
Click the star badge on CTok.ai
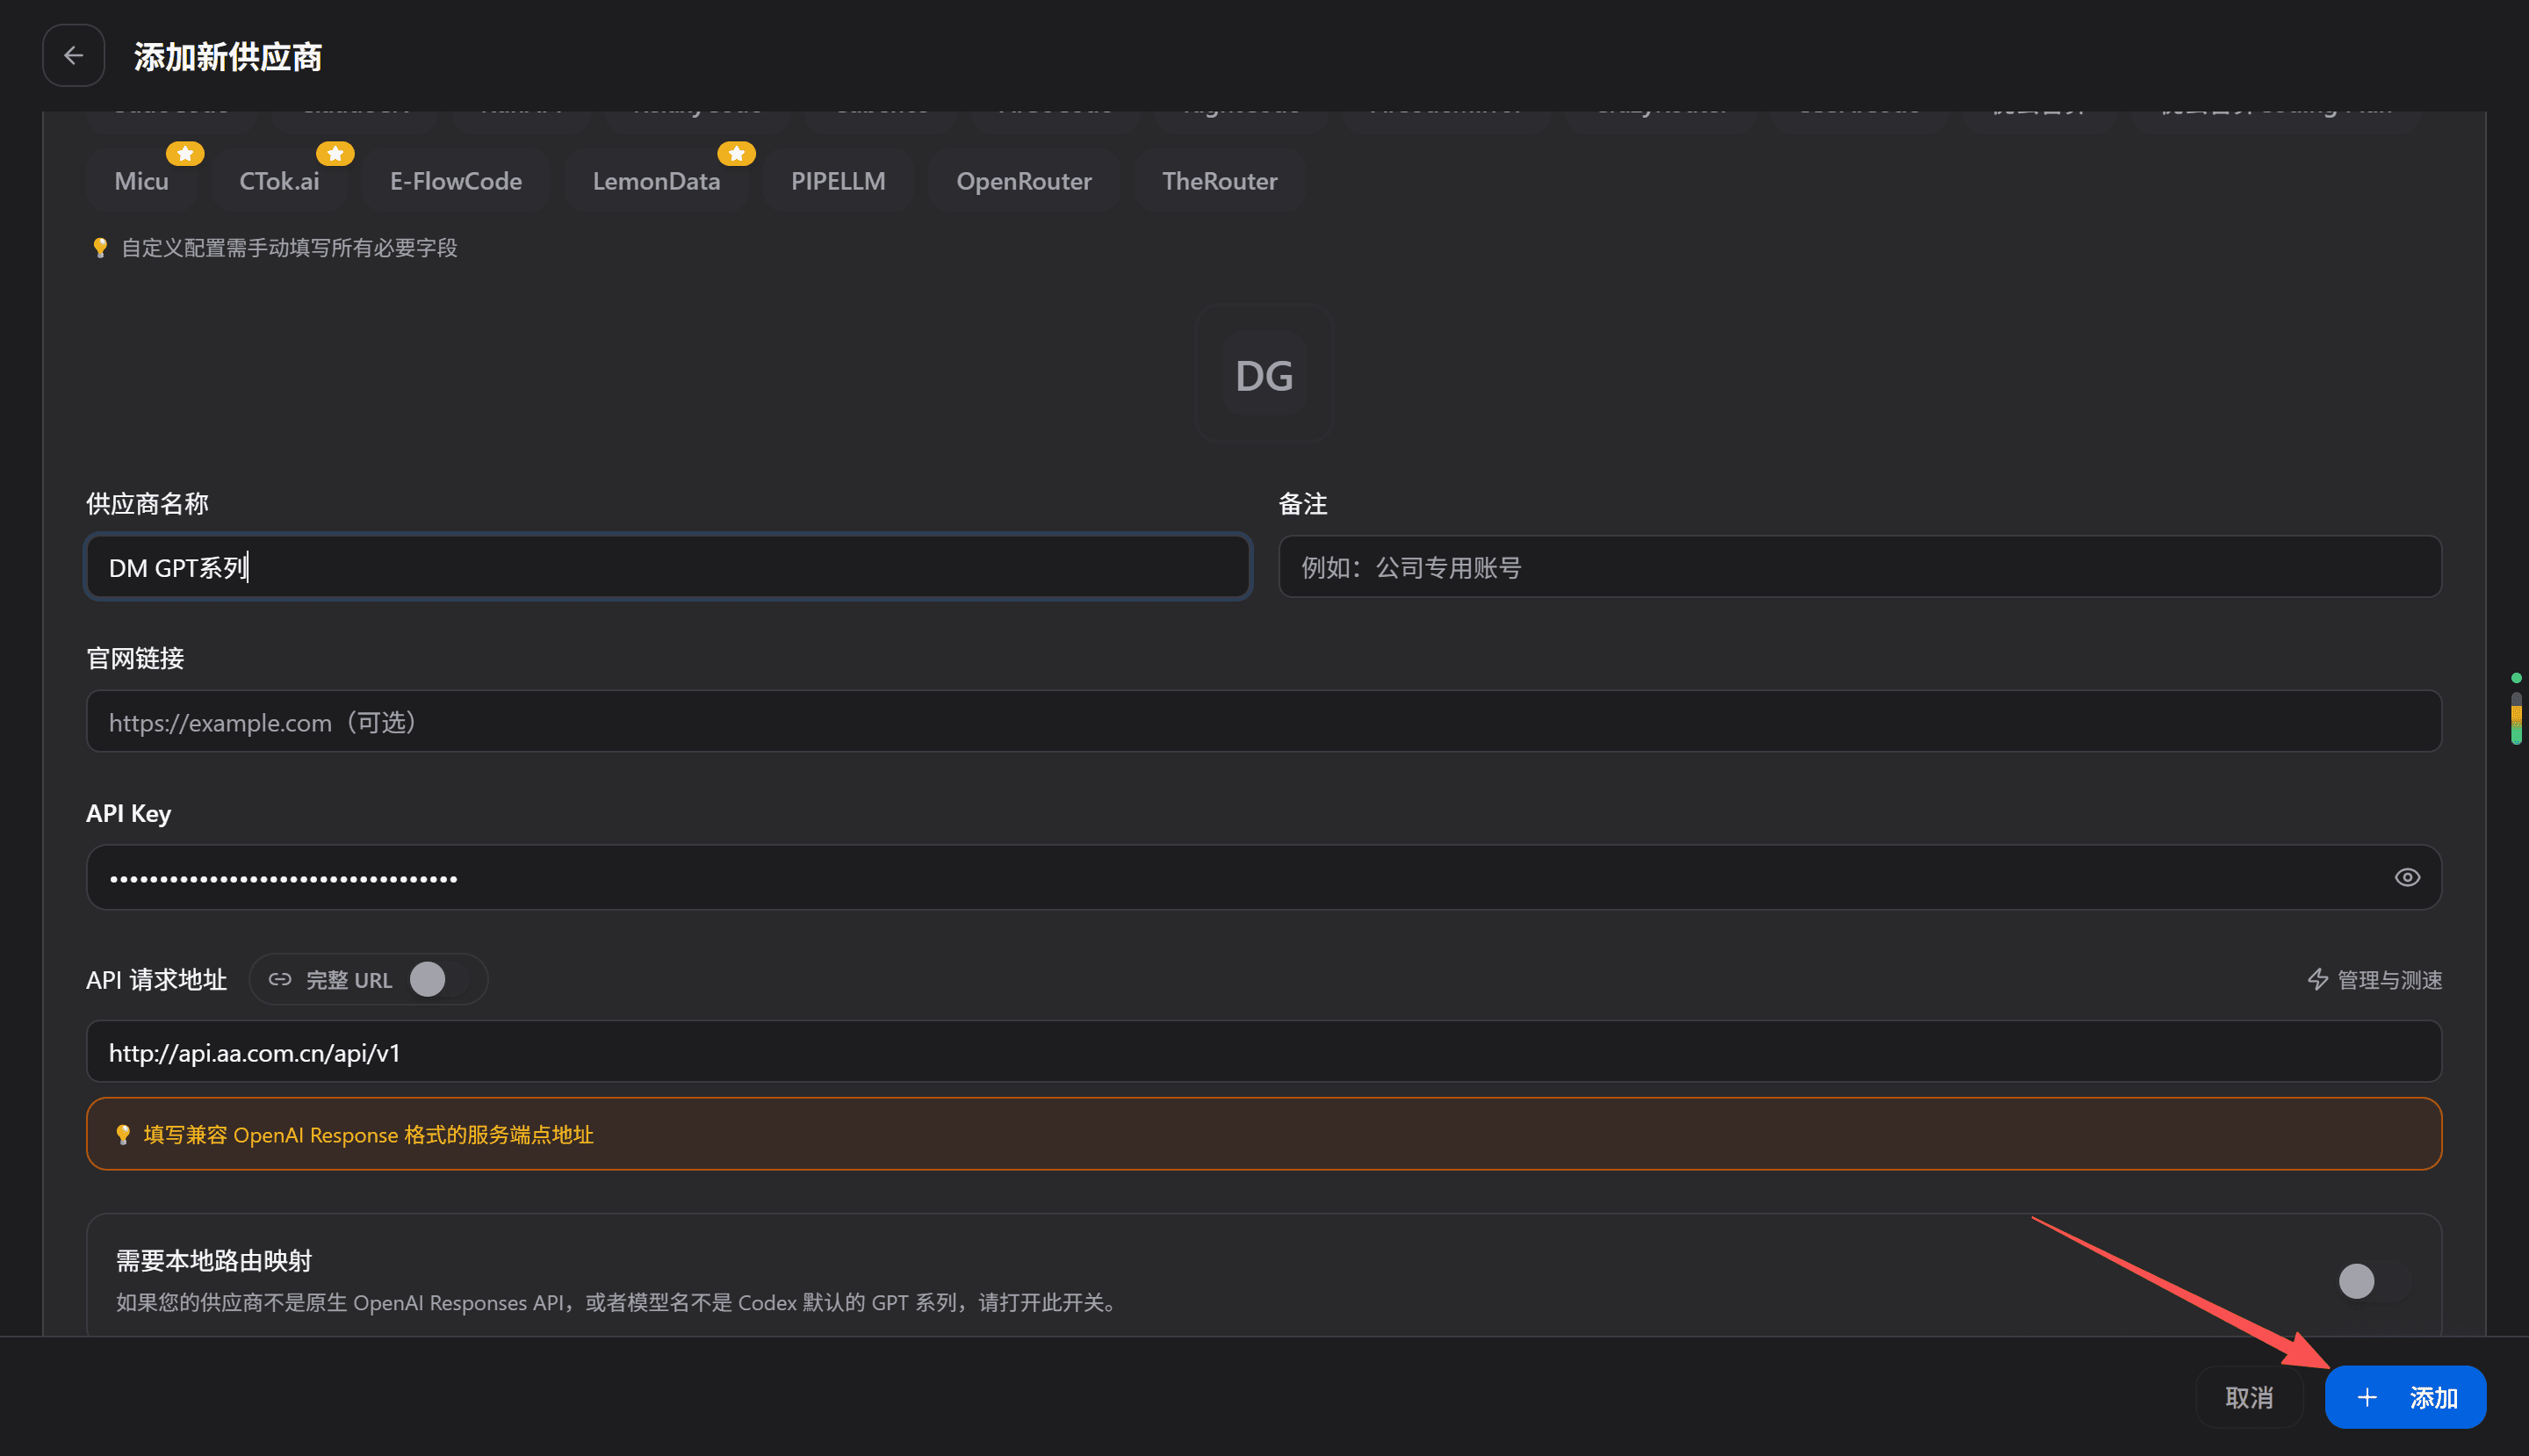[335, 154]
